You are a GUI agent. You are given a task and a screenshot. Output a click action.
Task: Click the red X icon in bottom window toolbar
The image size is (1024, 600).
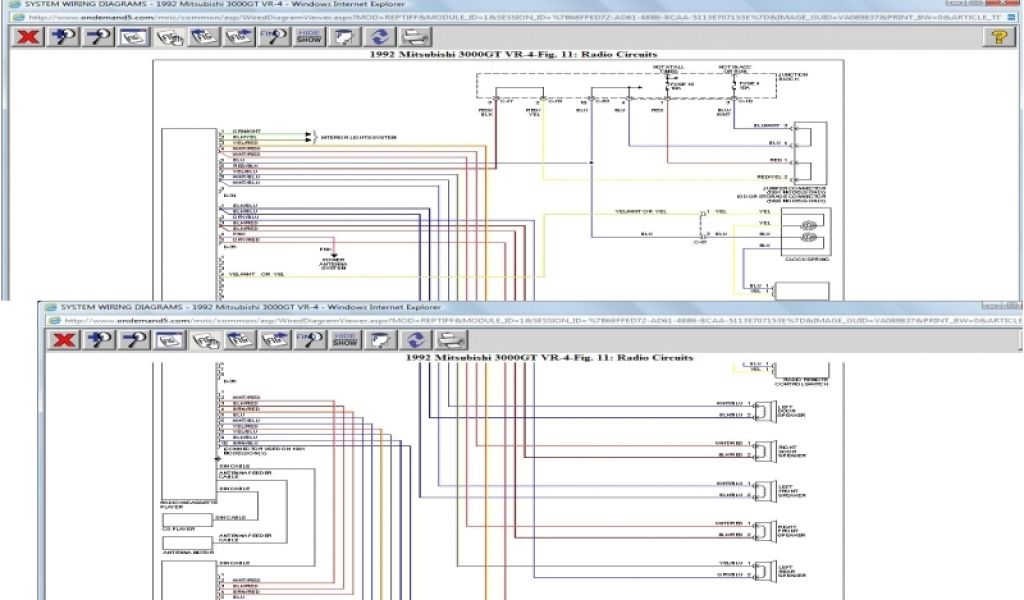point(65,340)
